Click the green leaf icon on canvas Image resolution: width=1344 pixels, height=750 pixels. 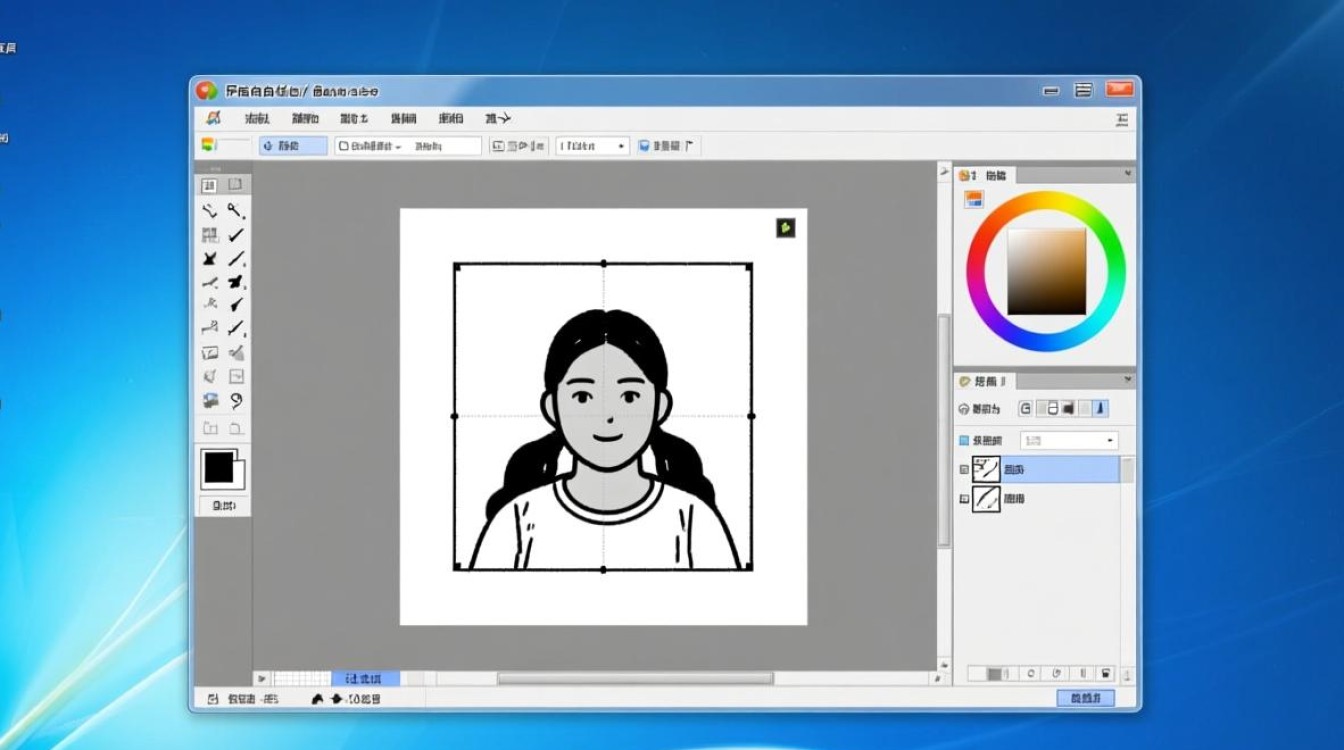[x=786, y=228]
